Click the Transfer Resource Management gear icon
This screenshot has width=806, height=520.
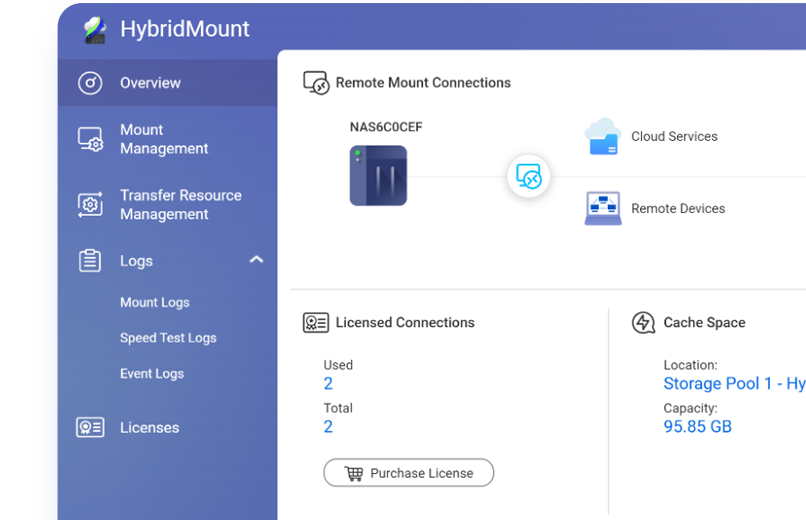click(x=90, y=205)
